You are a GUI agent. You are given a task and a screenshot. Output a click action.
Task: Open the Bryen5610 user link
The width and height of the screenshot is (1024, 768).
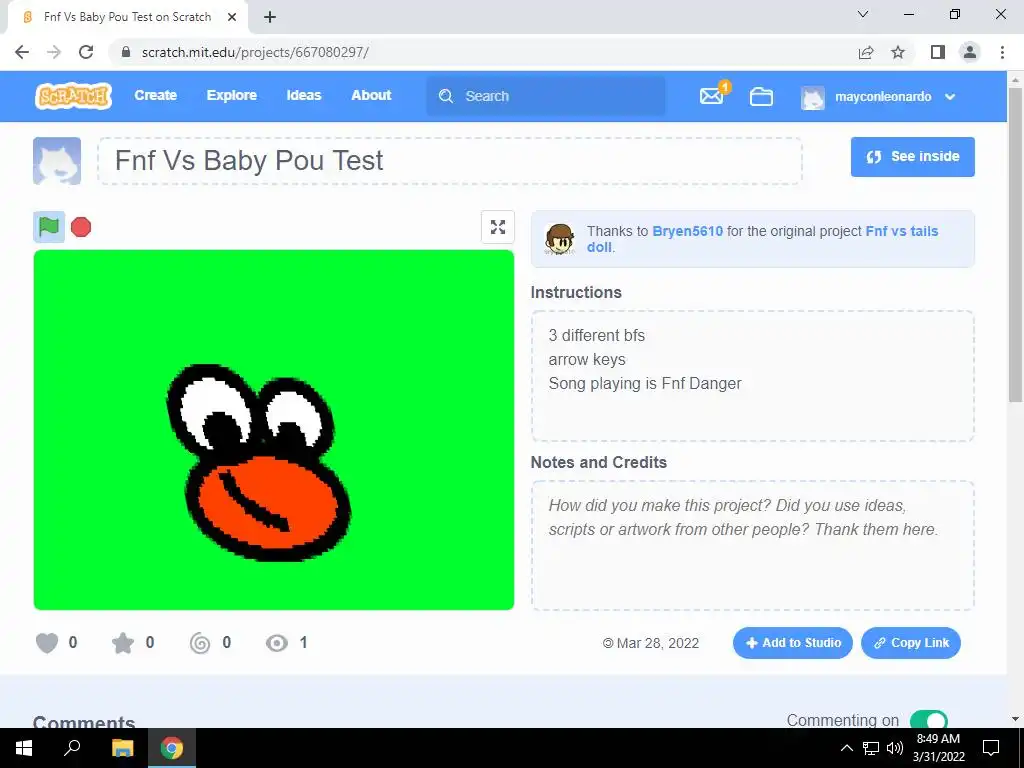click(688, 231)
